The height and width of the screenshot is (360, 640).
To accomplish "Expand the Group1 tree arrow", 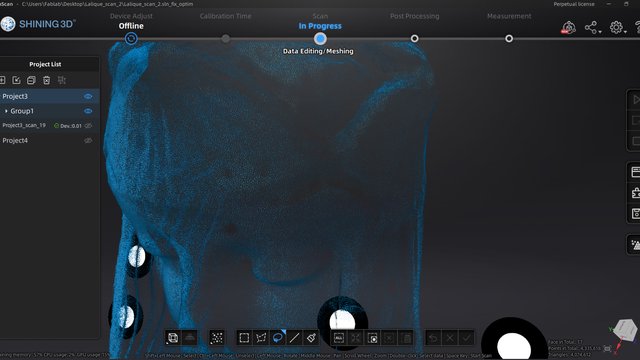I will pyautogui.click(x=6, y=111).
